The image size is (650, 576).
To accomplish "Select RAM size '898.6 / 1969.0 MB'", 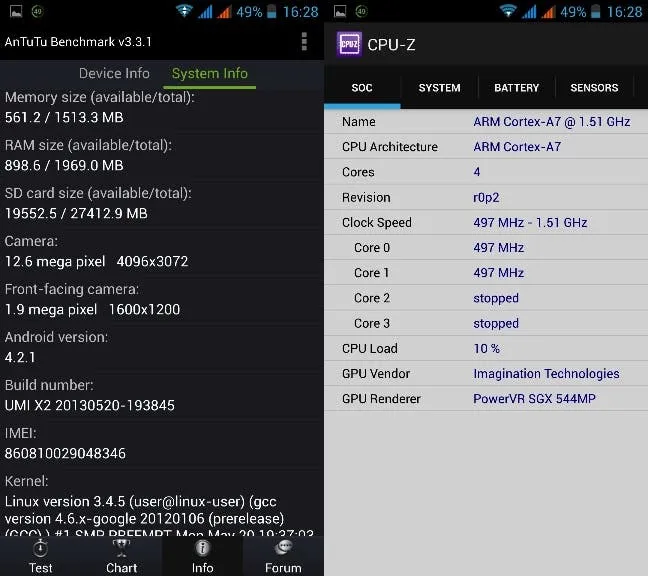I will [64, 165].
